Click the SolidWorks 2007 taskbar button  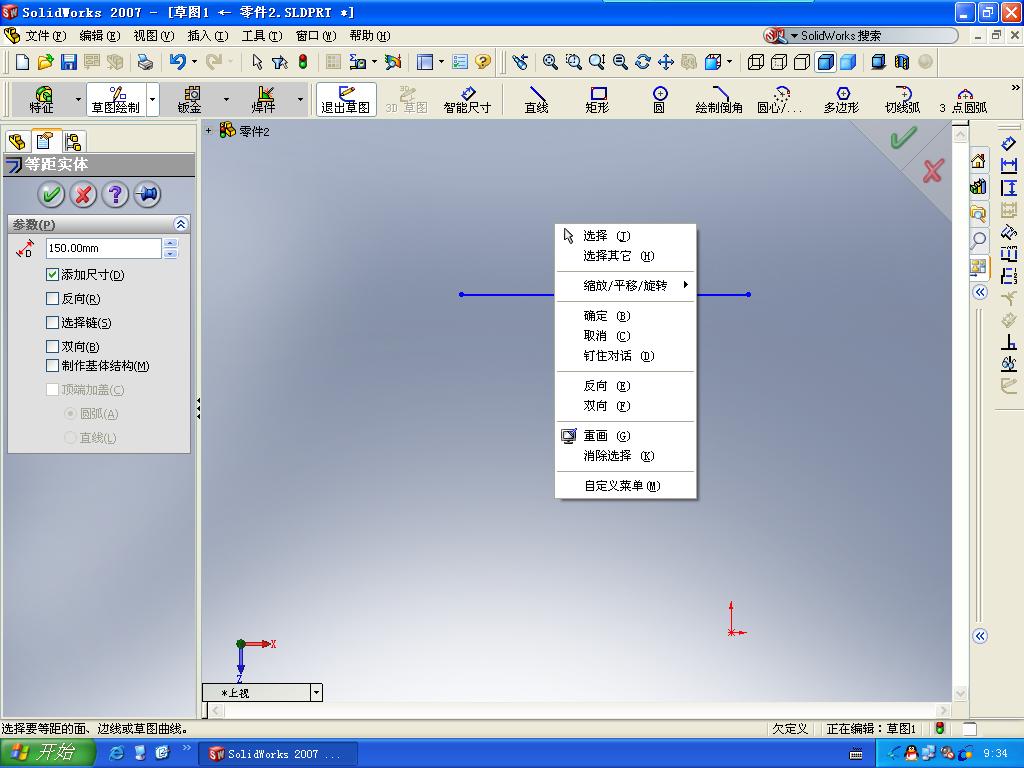278,754
